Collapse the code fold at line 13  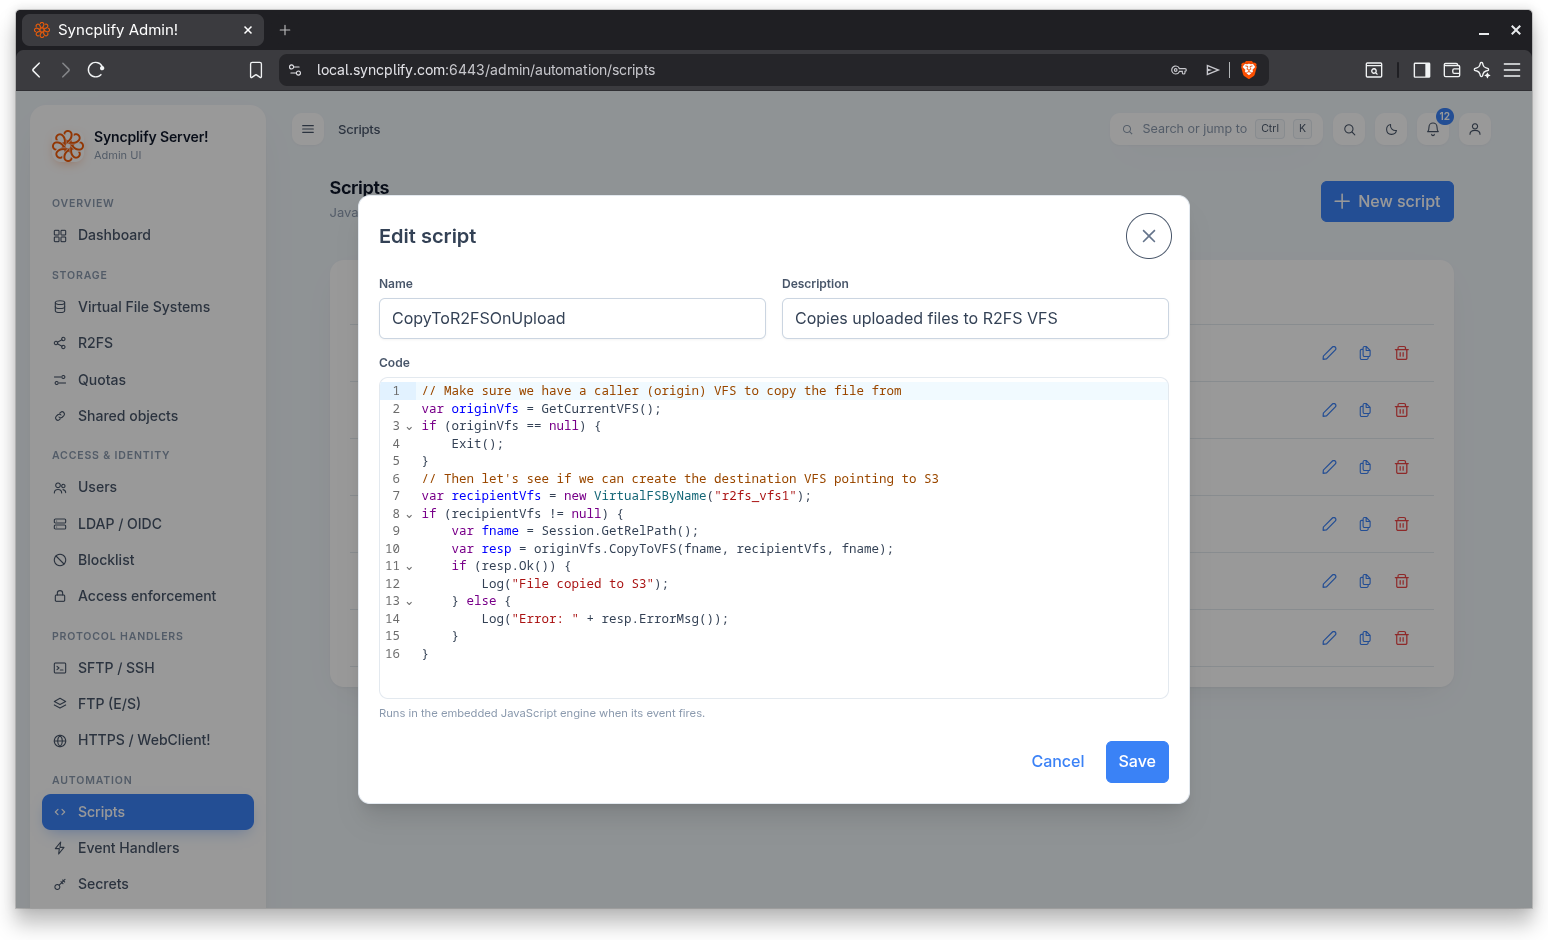click(x=409, y=602)
